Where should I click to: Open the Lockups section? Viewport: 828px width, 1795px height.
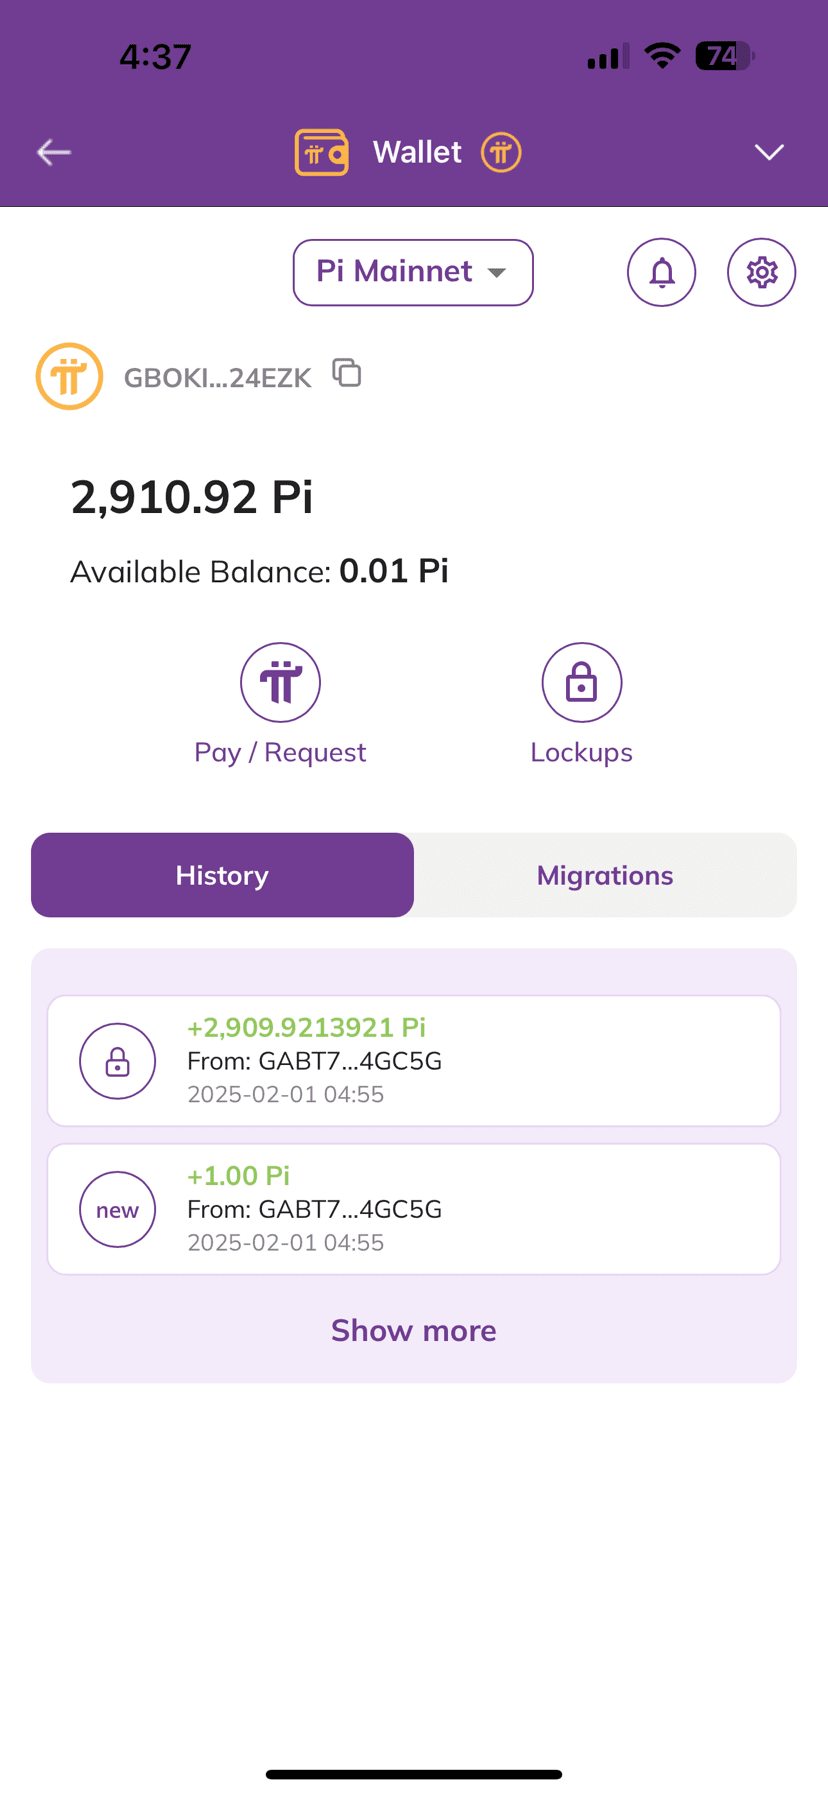point(582,705)
